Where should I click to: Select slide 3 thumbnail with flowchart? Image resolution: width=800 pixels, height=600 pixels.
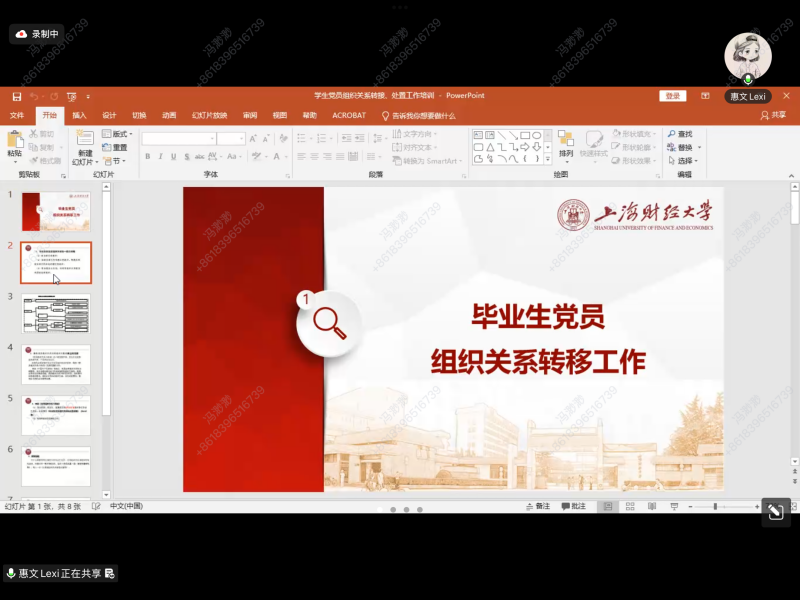click(56, 314)
